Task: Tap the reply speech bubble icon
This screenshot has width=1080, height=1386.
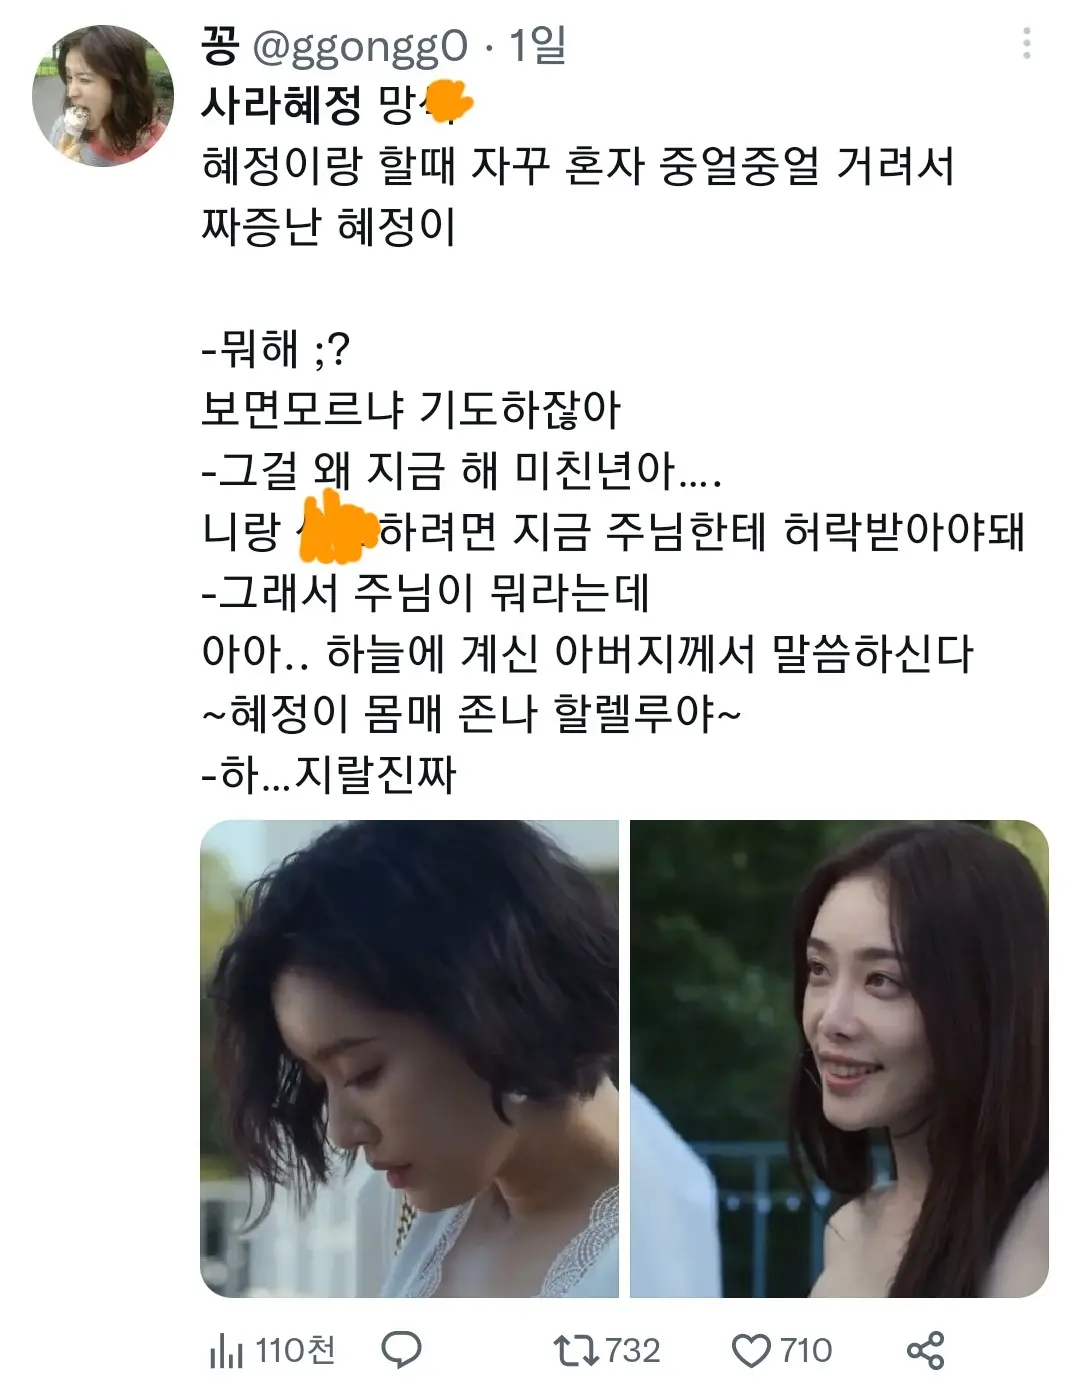Action: [402, 1350]
